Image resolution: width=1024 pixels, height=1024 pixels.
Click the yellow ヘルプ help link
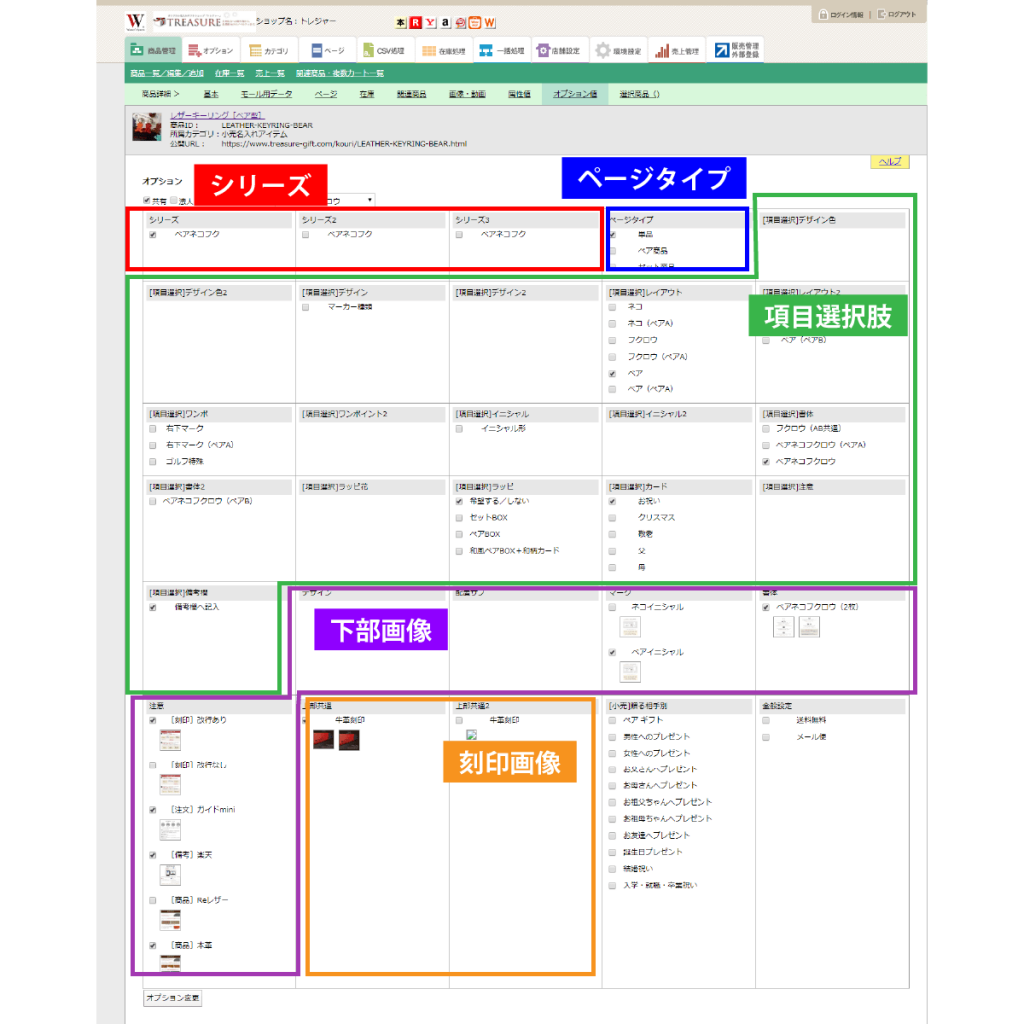click(x=890, y=161)
